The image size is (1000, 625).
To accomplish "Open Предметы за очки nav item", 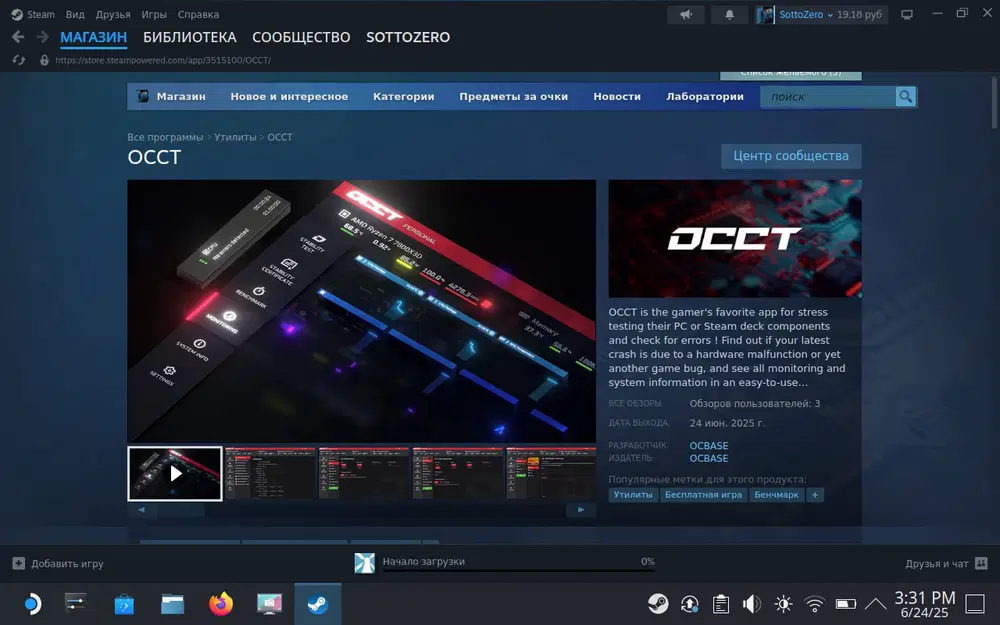I will (513, 97).
